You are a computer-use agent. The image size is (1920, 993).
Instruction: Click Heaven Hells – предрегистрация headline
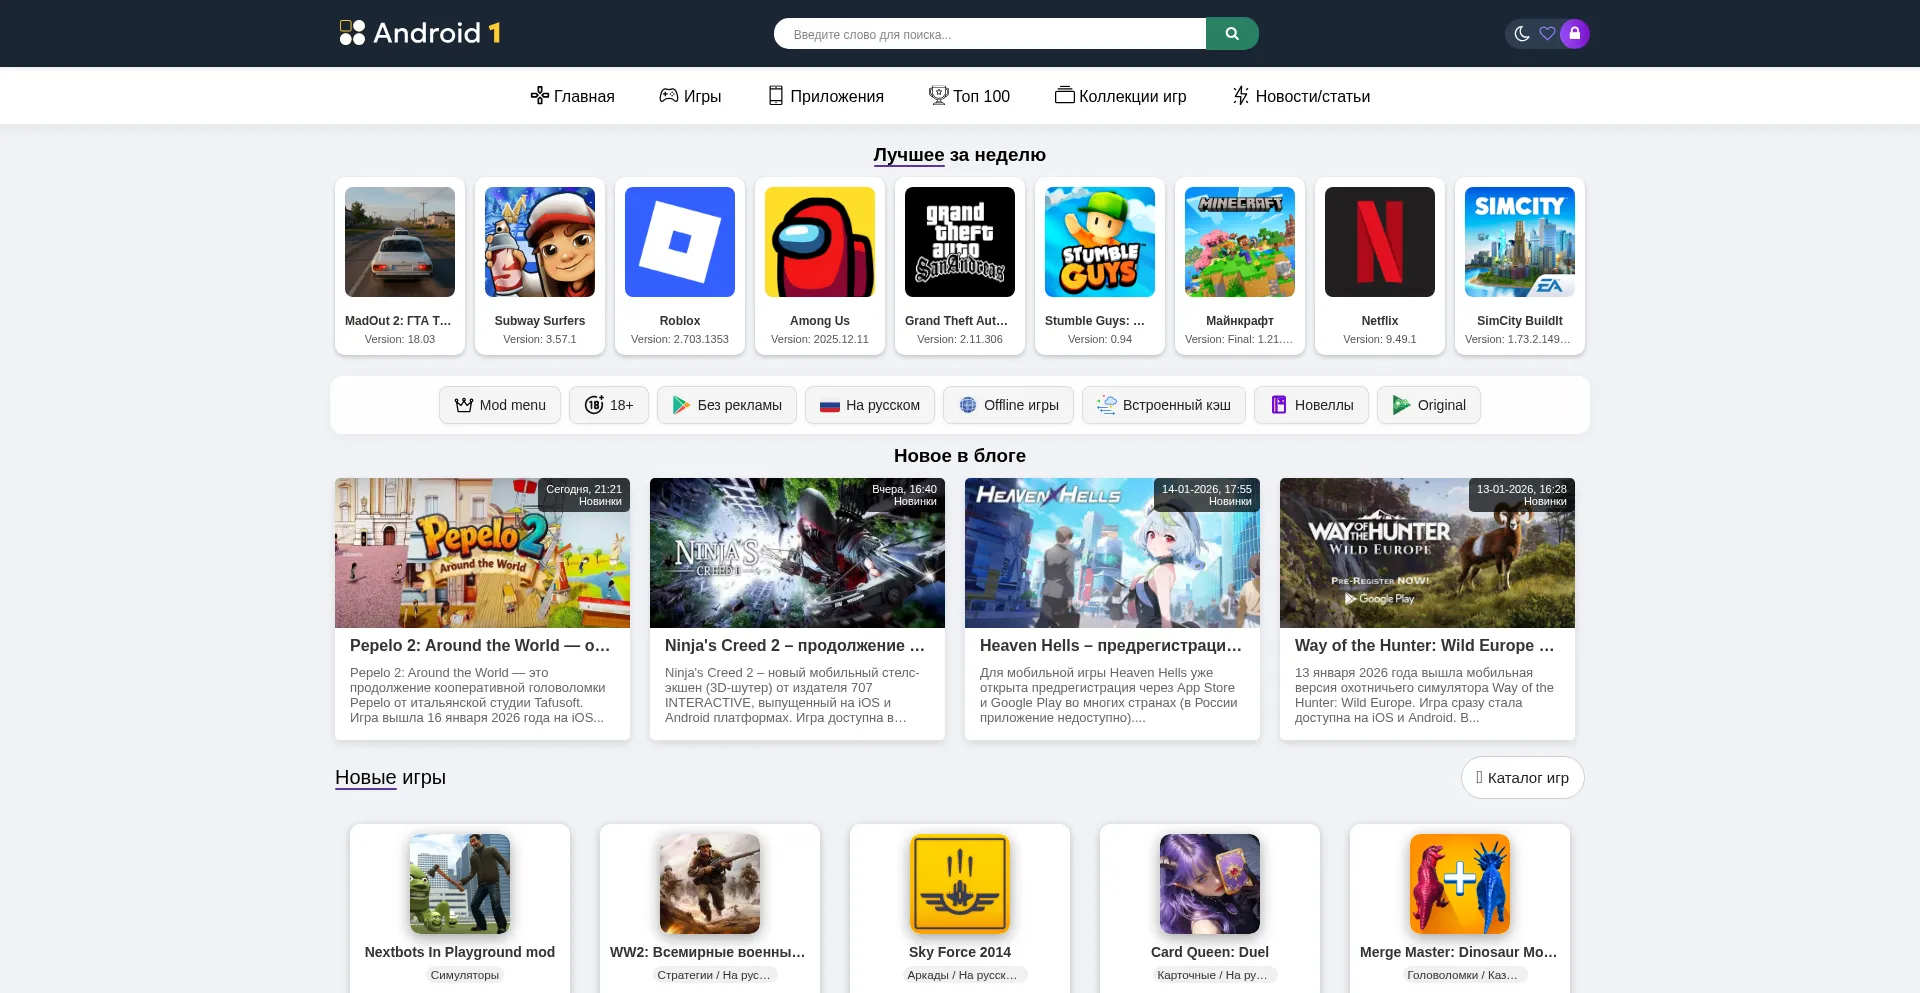pyautogui.click(x=1111, y=646)
